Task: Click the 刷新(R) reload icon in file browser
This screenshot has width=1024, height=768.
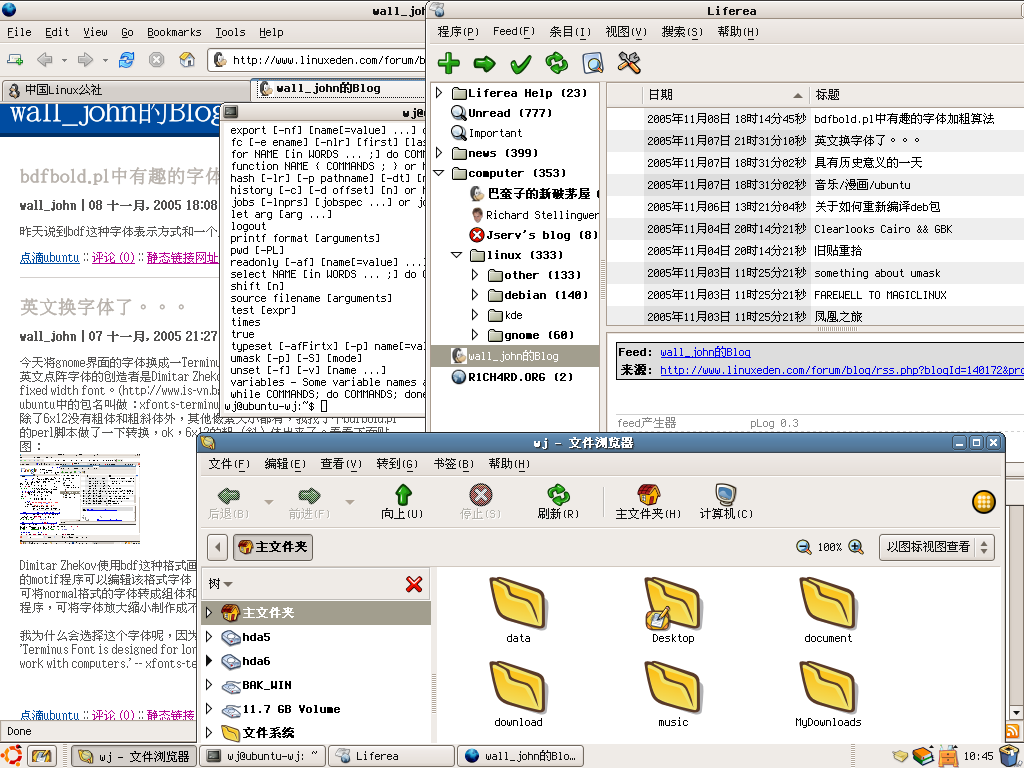Action: [x=558, y=501]
